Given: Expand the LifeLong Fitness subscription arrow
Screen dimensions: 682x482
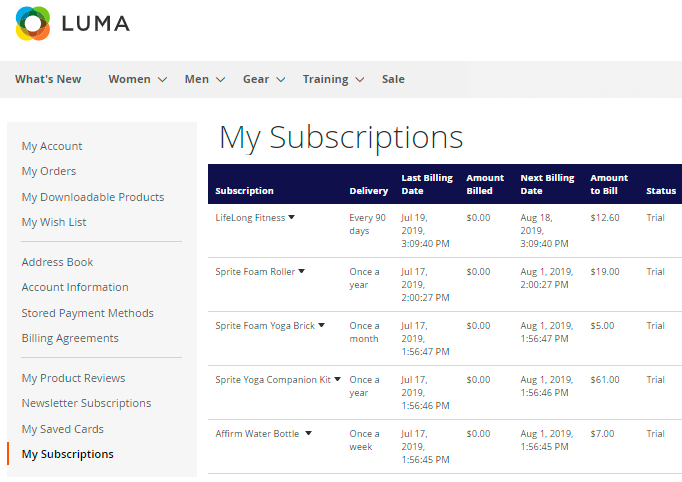Looking at the screenshot, I should tap(292, 217).
